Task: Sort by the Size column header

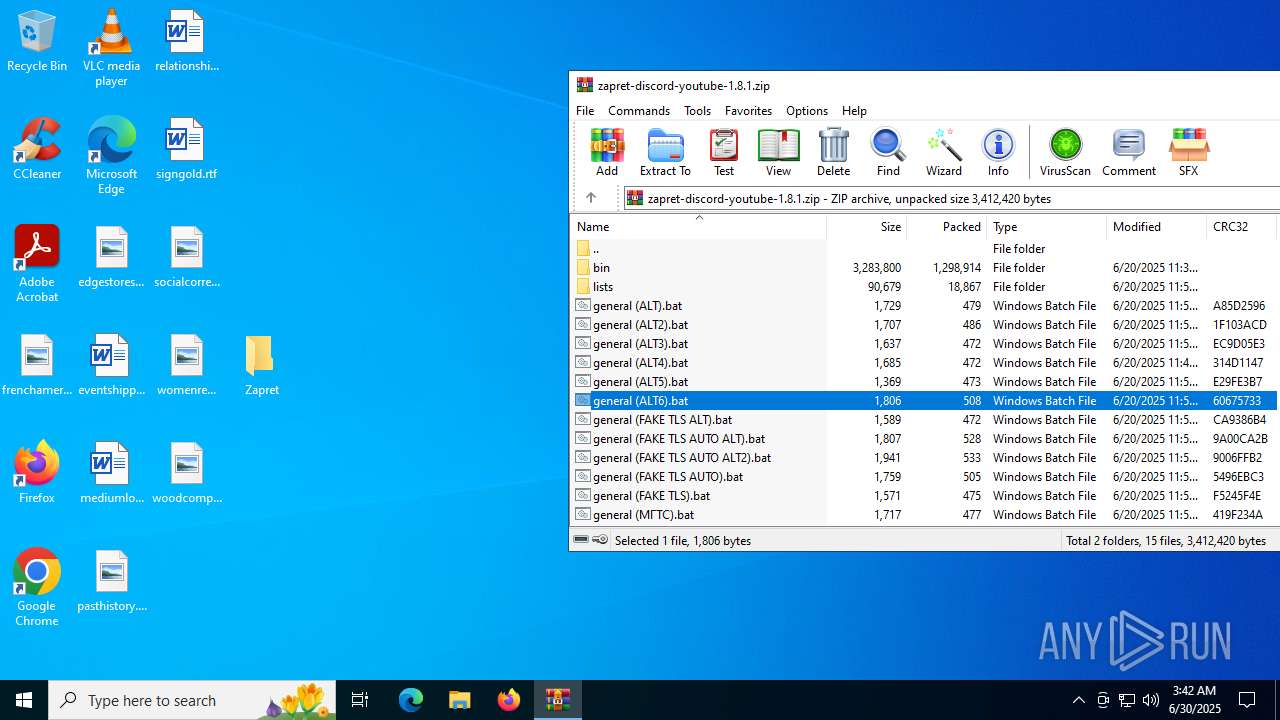Action: pyautogui.click(x=866, y=227)
